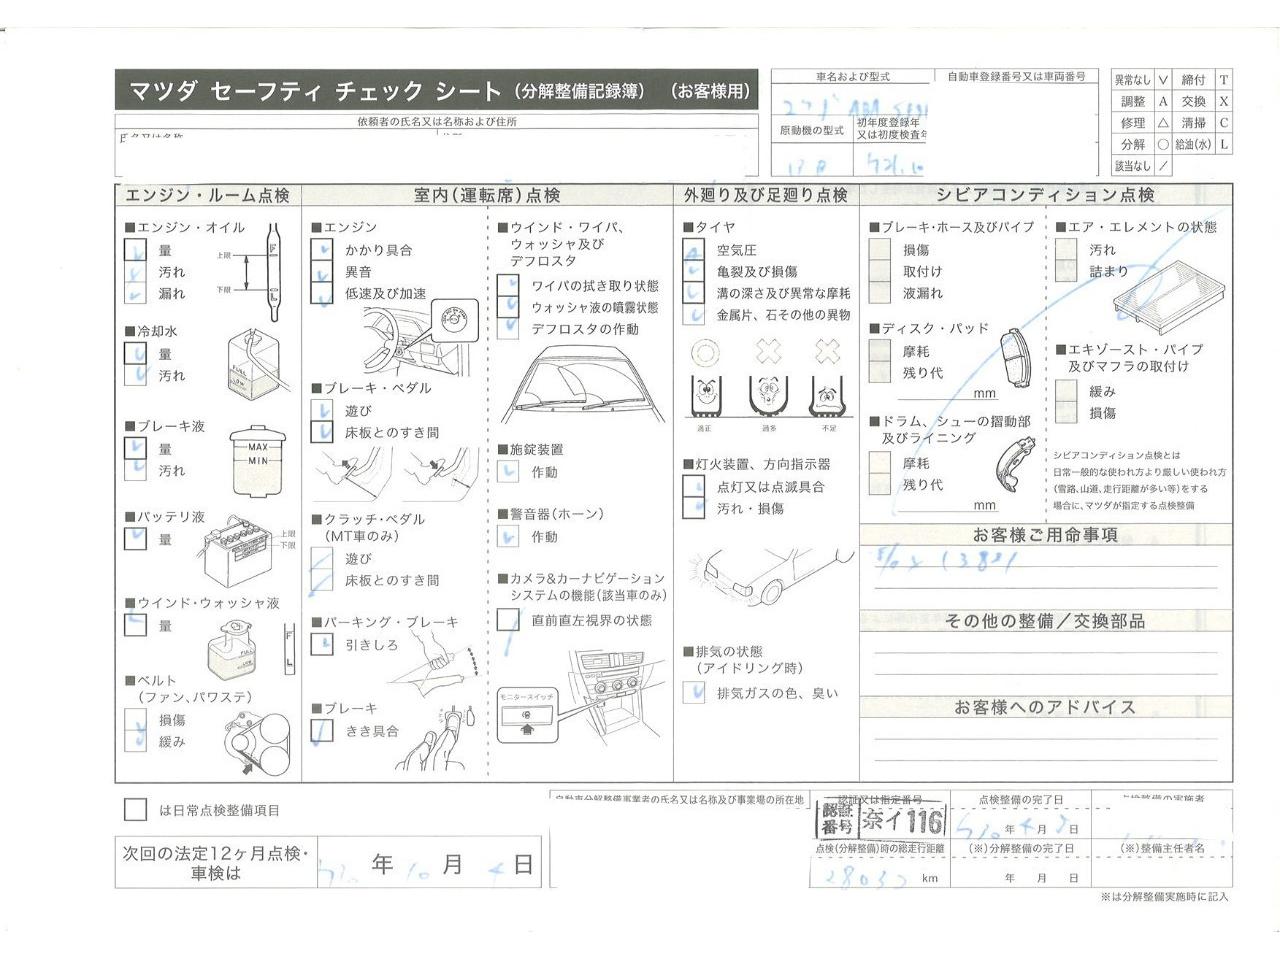
Task: Check the 異音 box
Action: (321, 272)
